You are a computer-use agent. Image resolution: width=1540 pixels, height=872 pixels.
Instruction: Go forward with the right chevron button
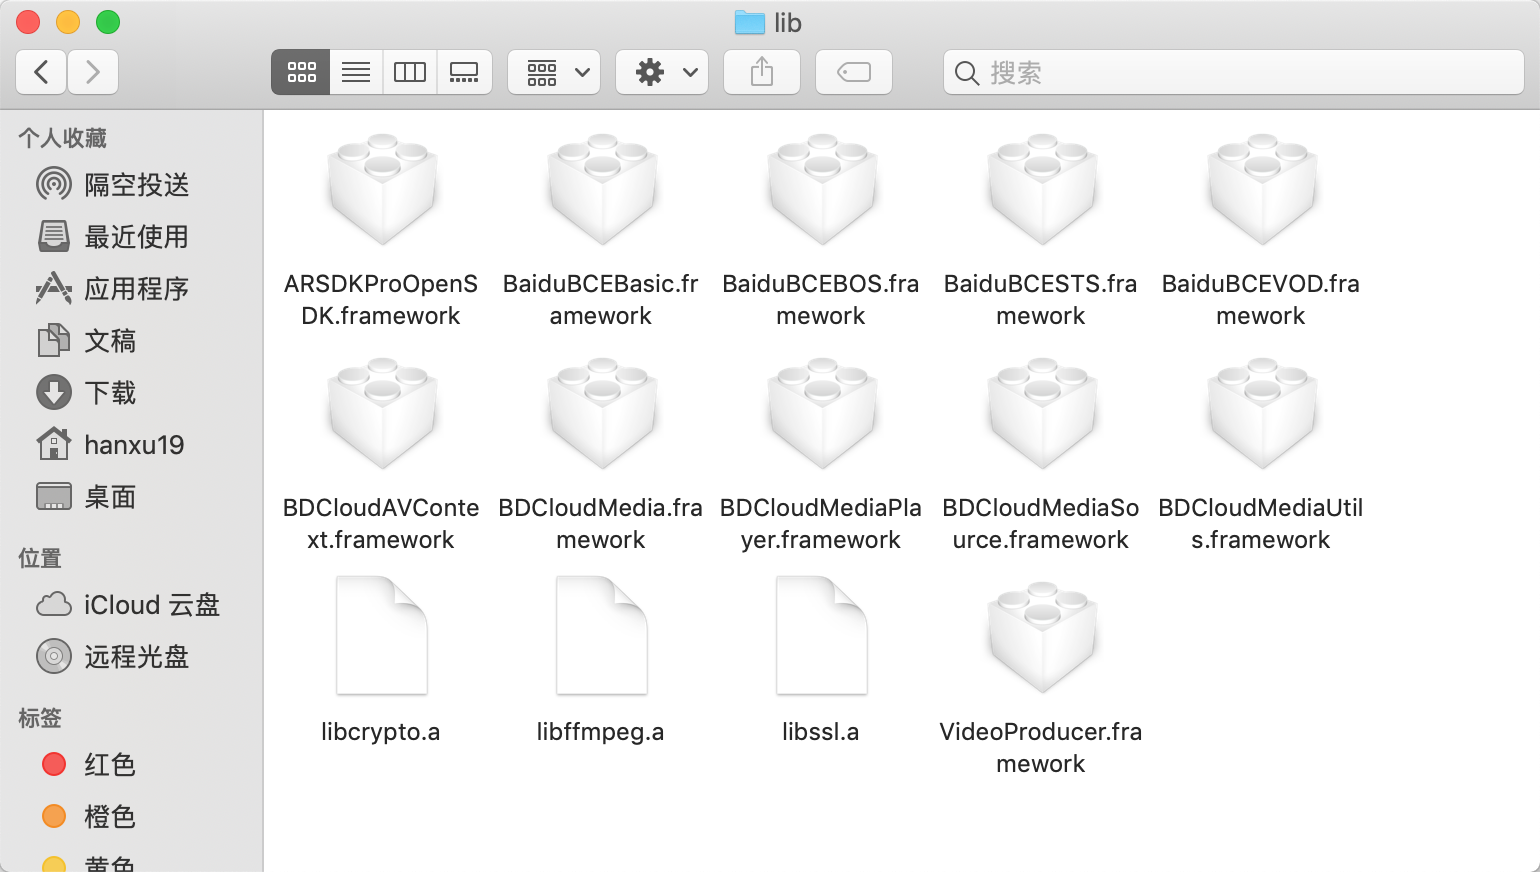coord(93,72)
